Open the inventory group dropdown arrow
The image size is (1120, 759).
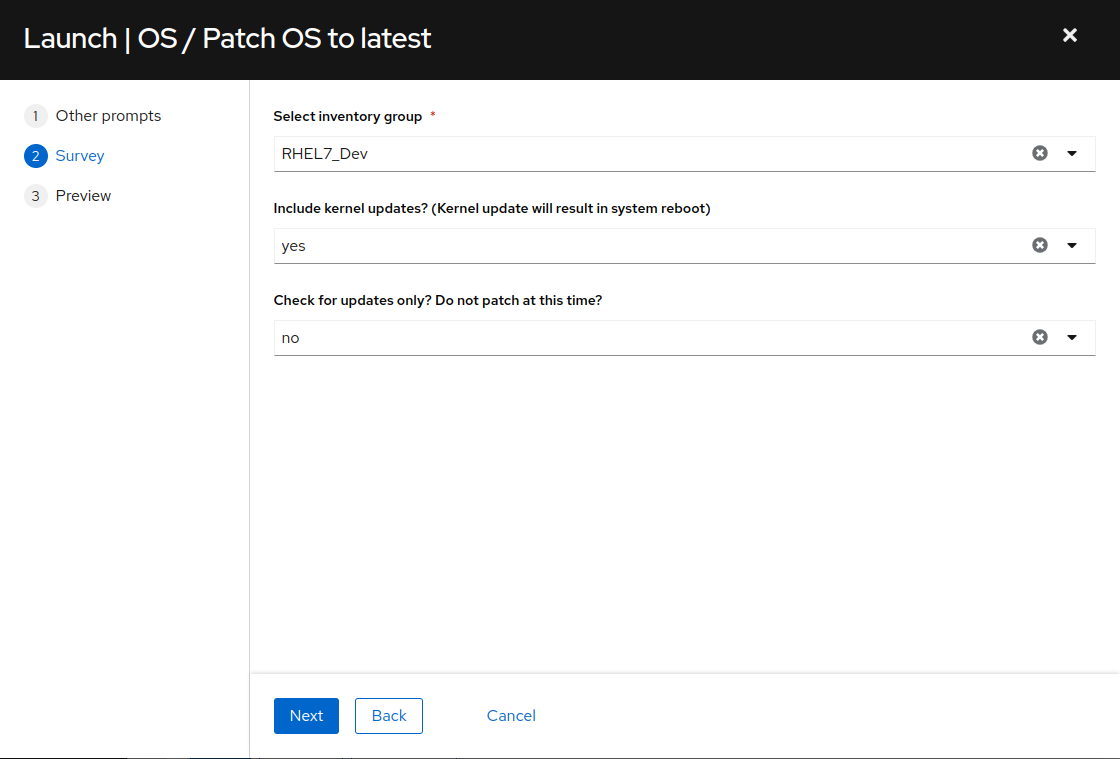1071,154
